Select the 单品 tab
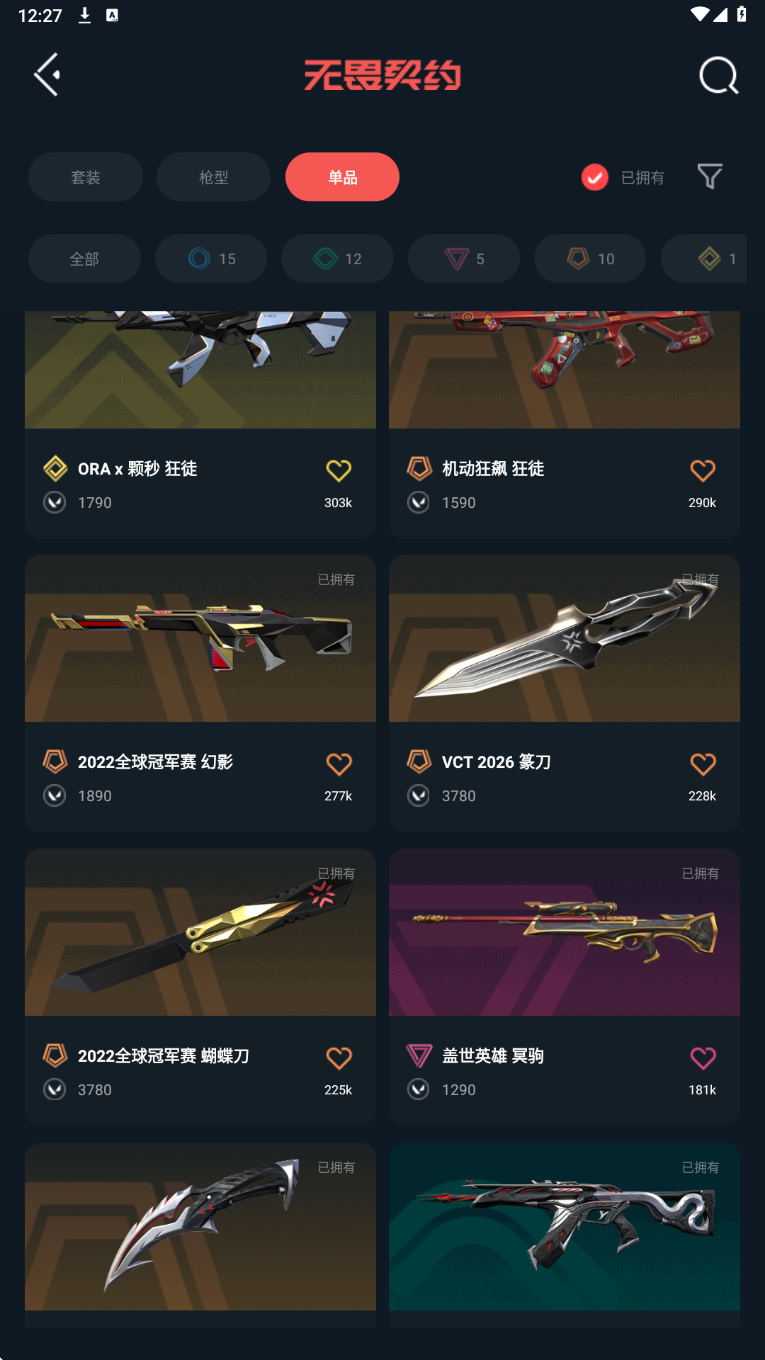Viewport: 765px width, 1360px height. click(342, 177)
